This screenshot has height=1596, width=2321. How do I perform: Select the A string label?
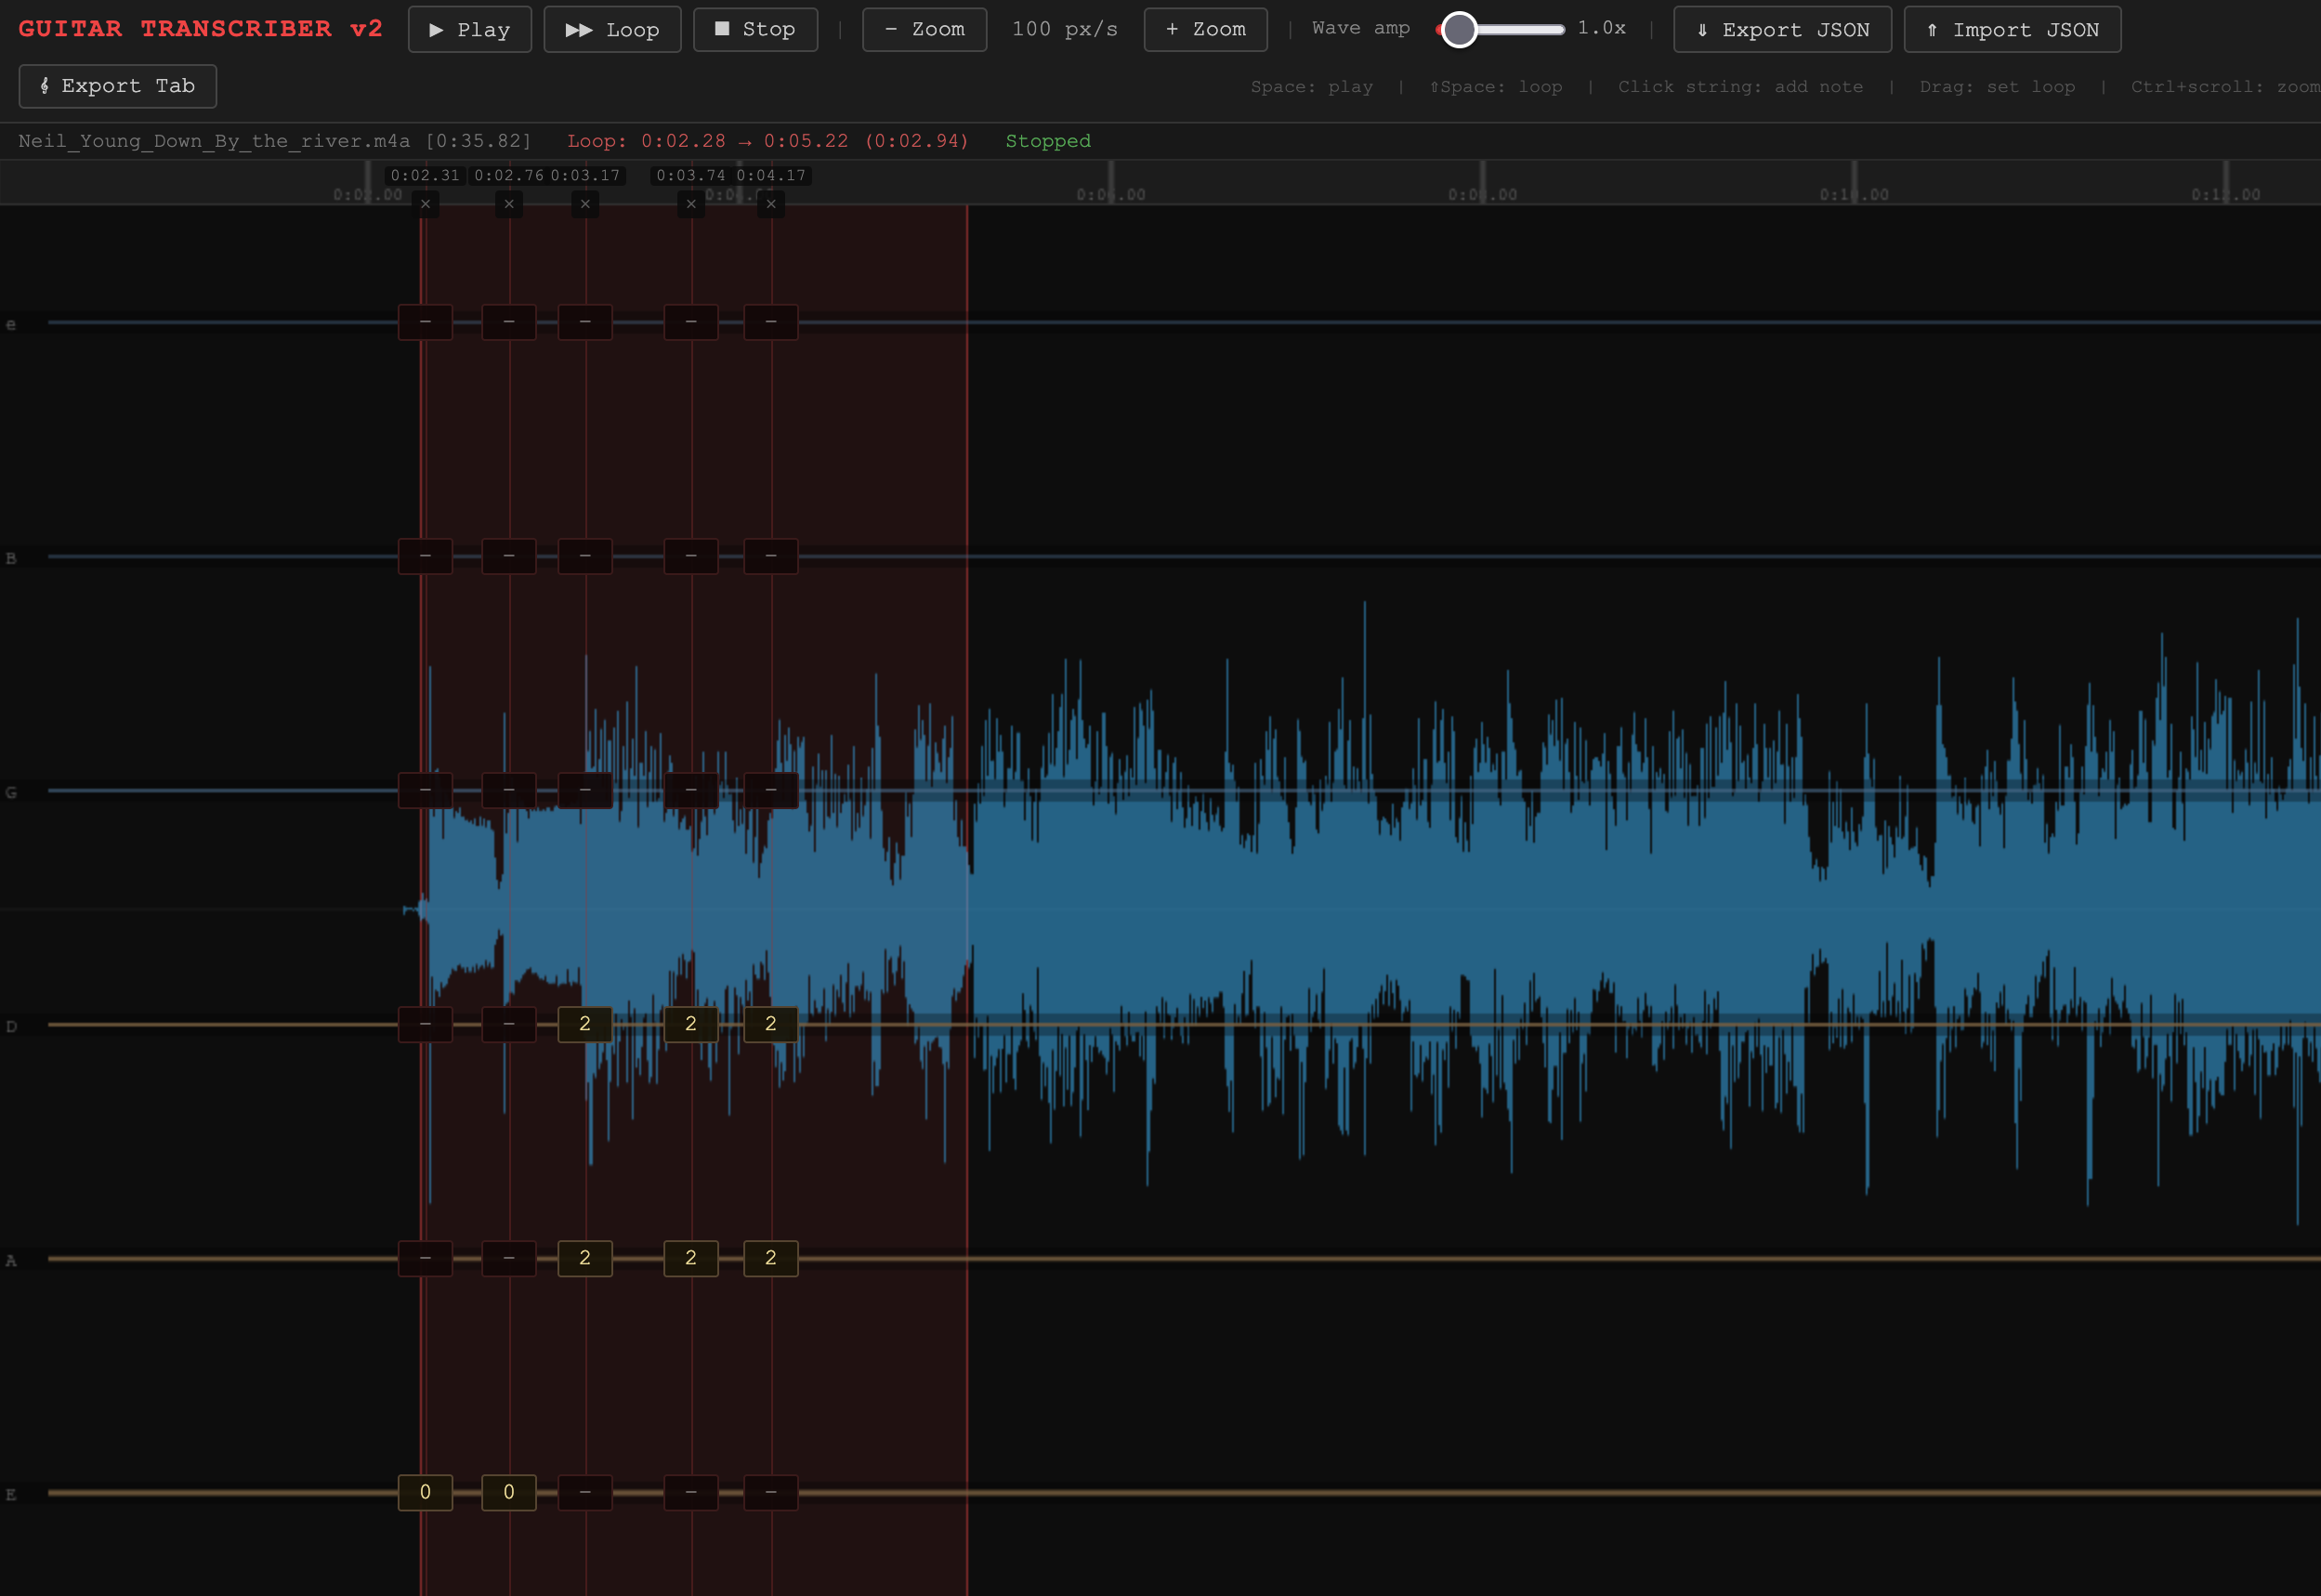[11, 1261]
